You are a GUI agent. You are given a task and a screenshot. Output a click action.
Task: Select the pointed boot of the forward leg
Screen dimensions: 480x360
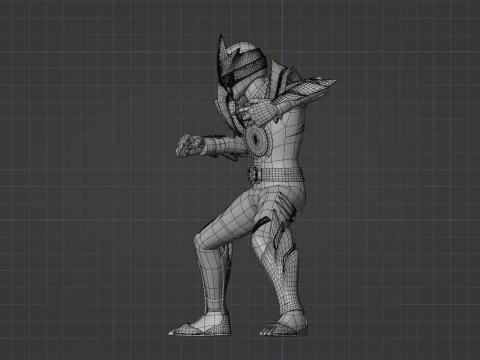(199, 325)
